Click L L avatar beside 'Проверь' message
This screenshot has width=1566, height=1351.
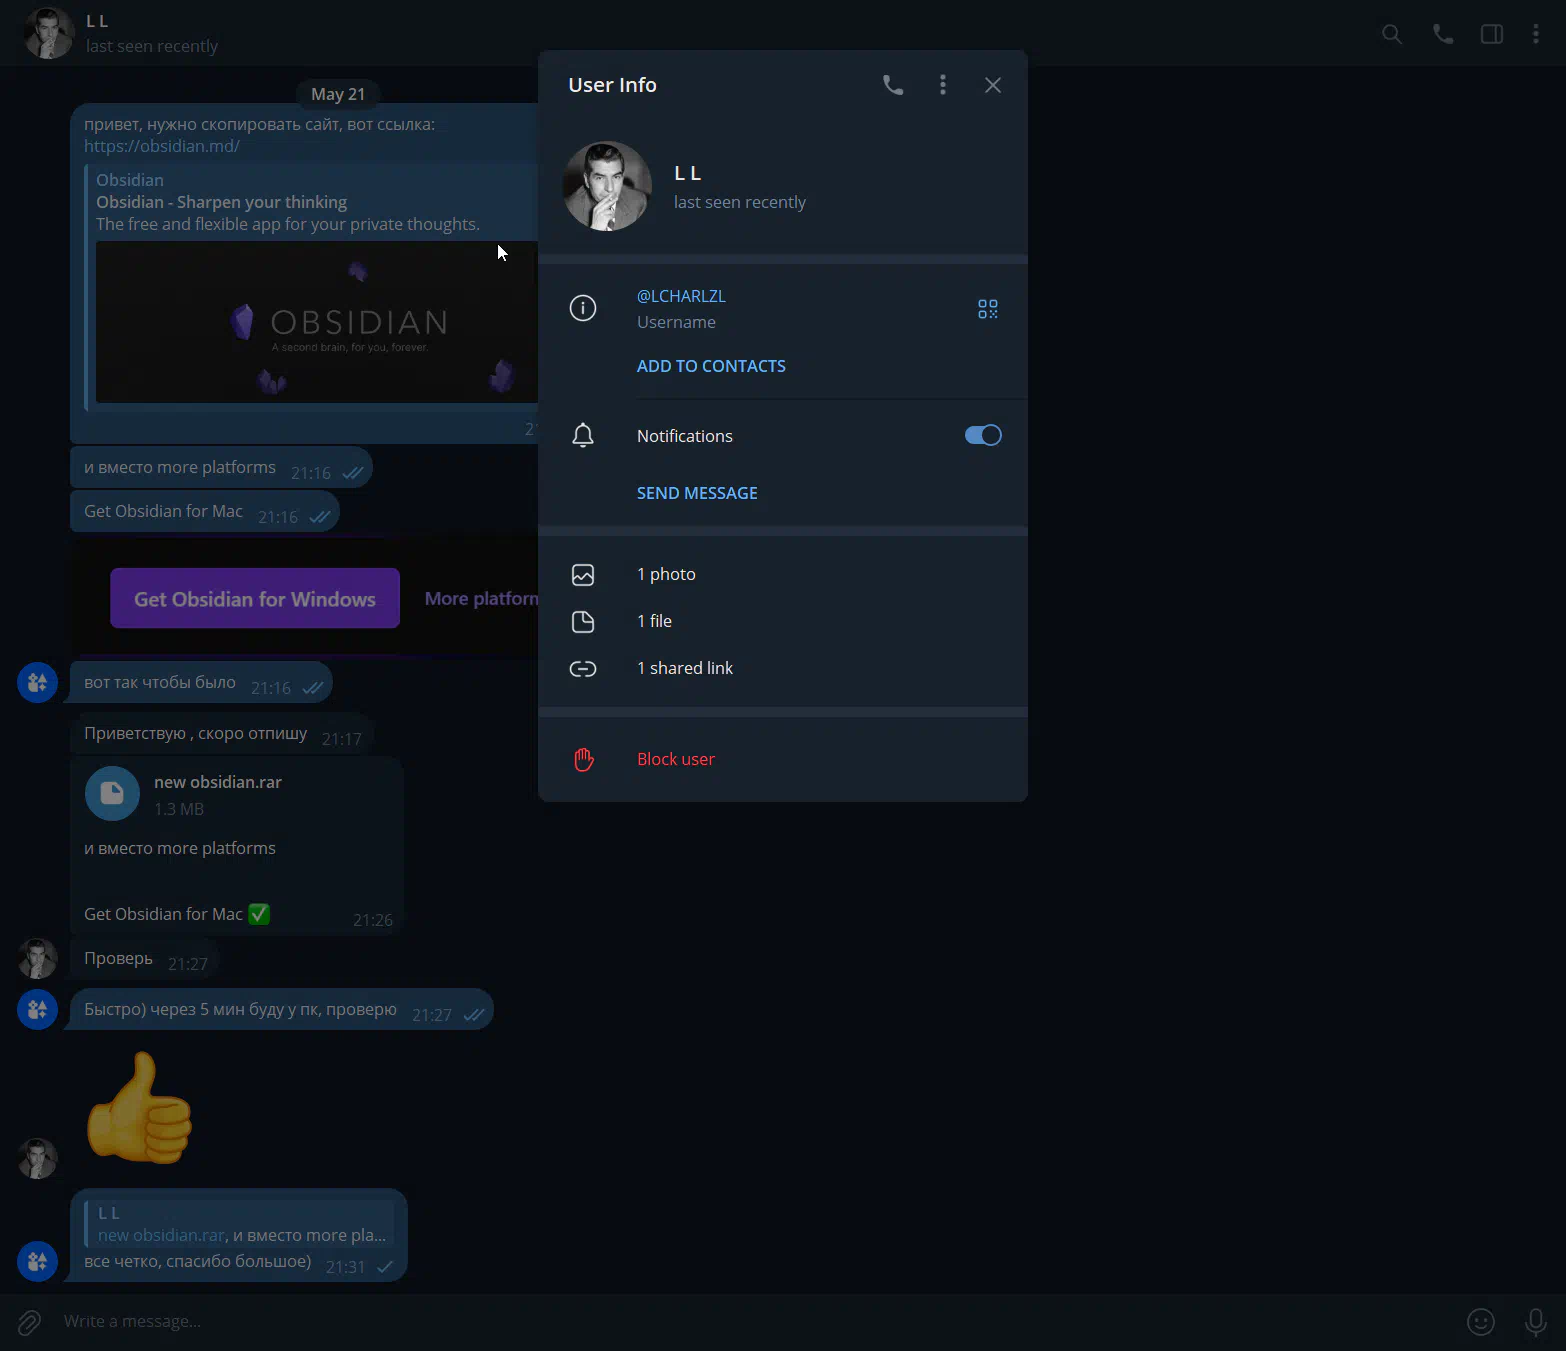pos(38,958)
